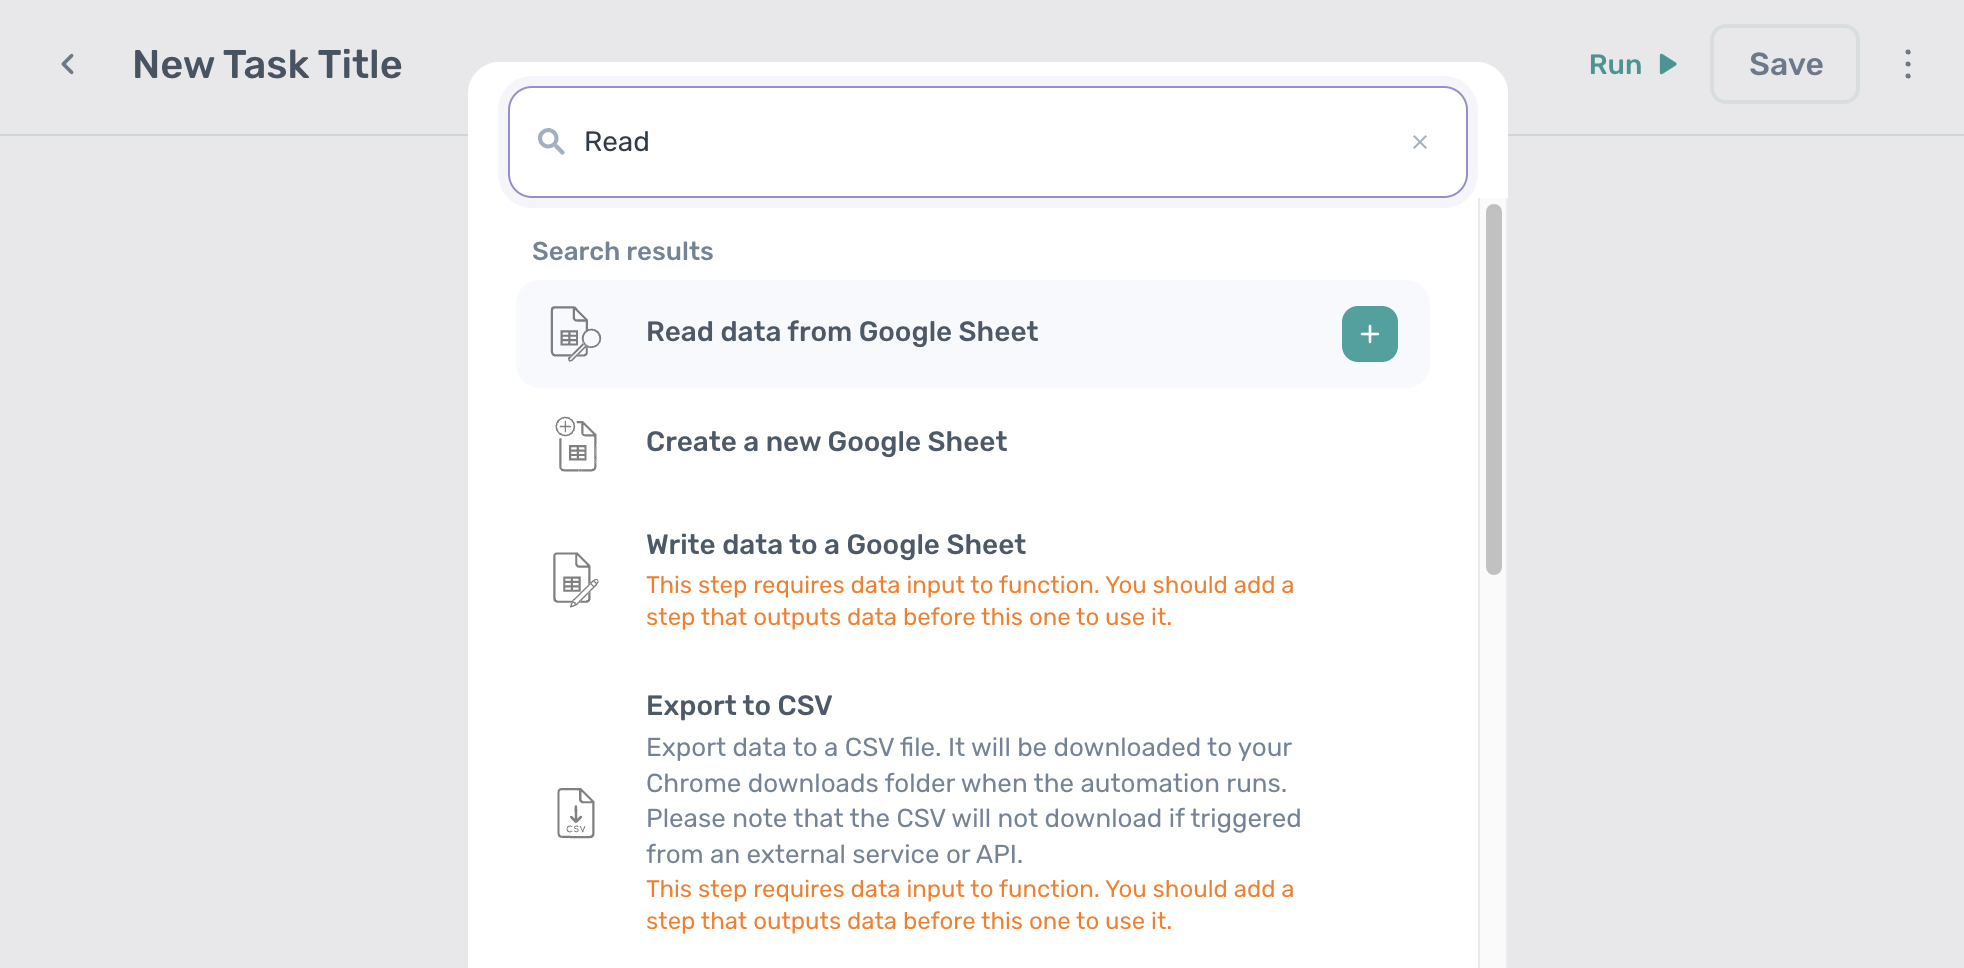Image resolution: width=1964 pixels, height=968 pixels.
Task: Click the Search results heading
Action: [x=622, y=251]
